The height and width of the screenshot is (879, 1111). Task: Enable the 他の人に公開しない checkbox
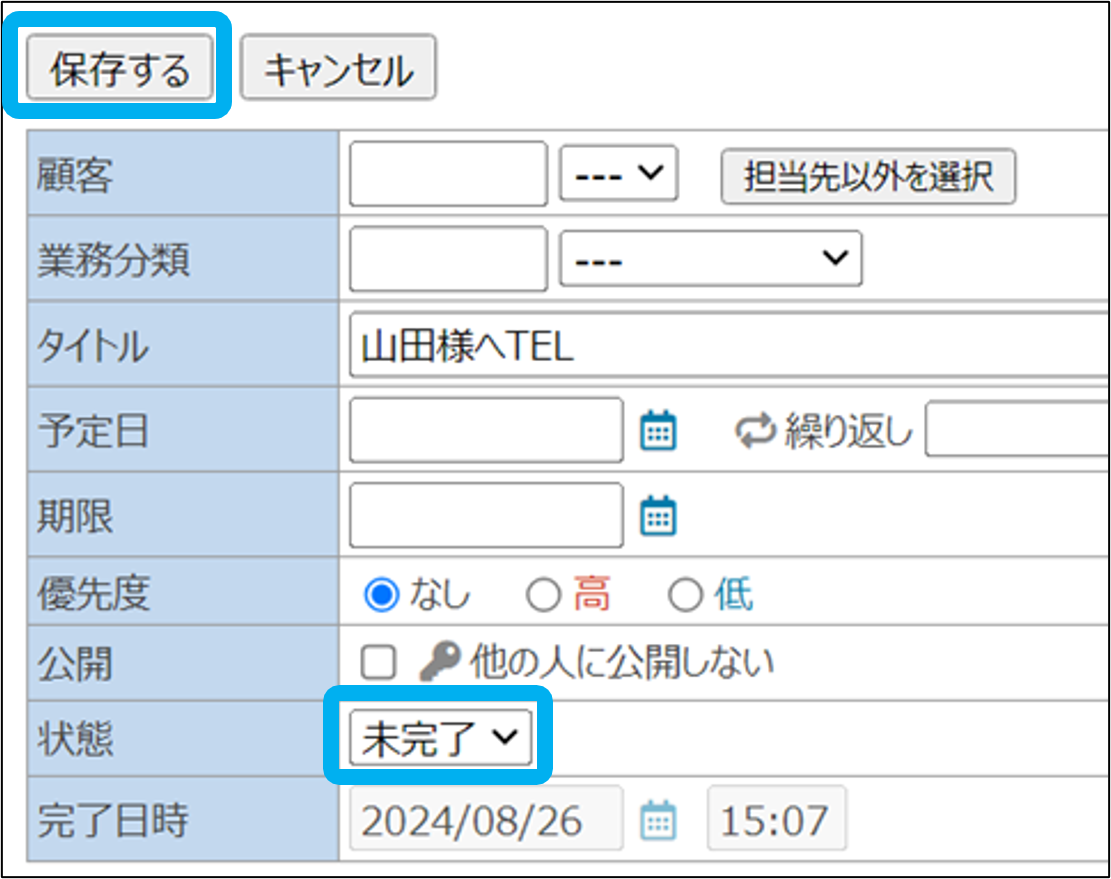coord(379,662)
